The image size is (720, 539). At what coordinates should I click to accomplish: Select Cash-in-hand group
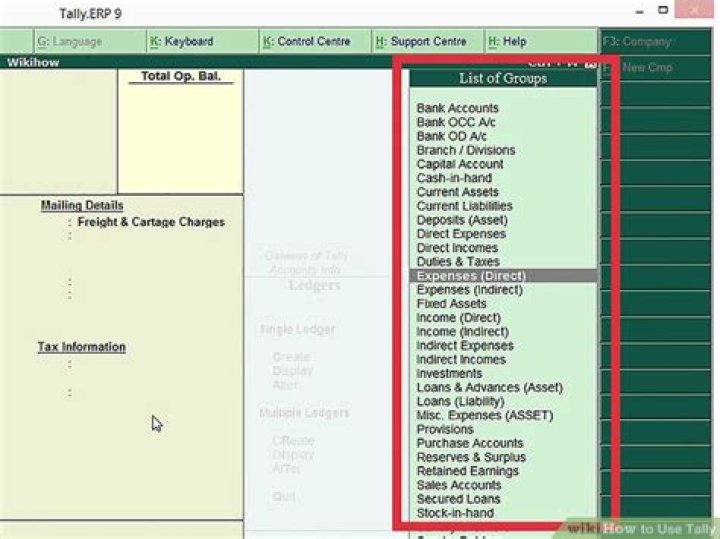pyautogui.click(x=454, y=178)
